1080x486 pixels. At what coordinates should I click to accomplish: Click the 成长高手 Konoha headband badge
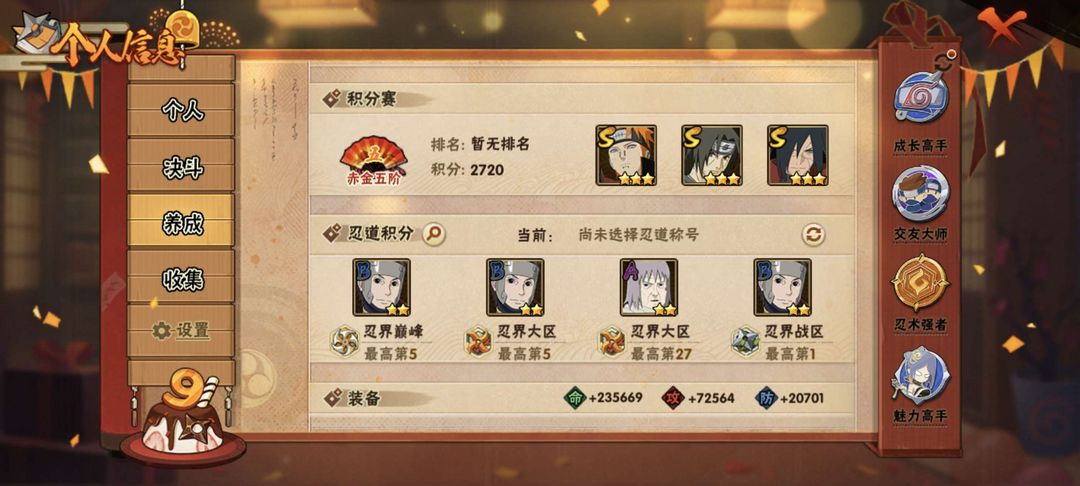tap(921, 98)
